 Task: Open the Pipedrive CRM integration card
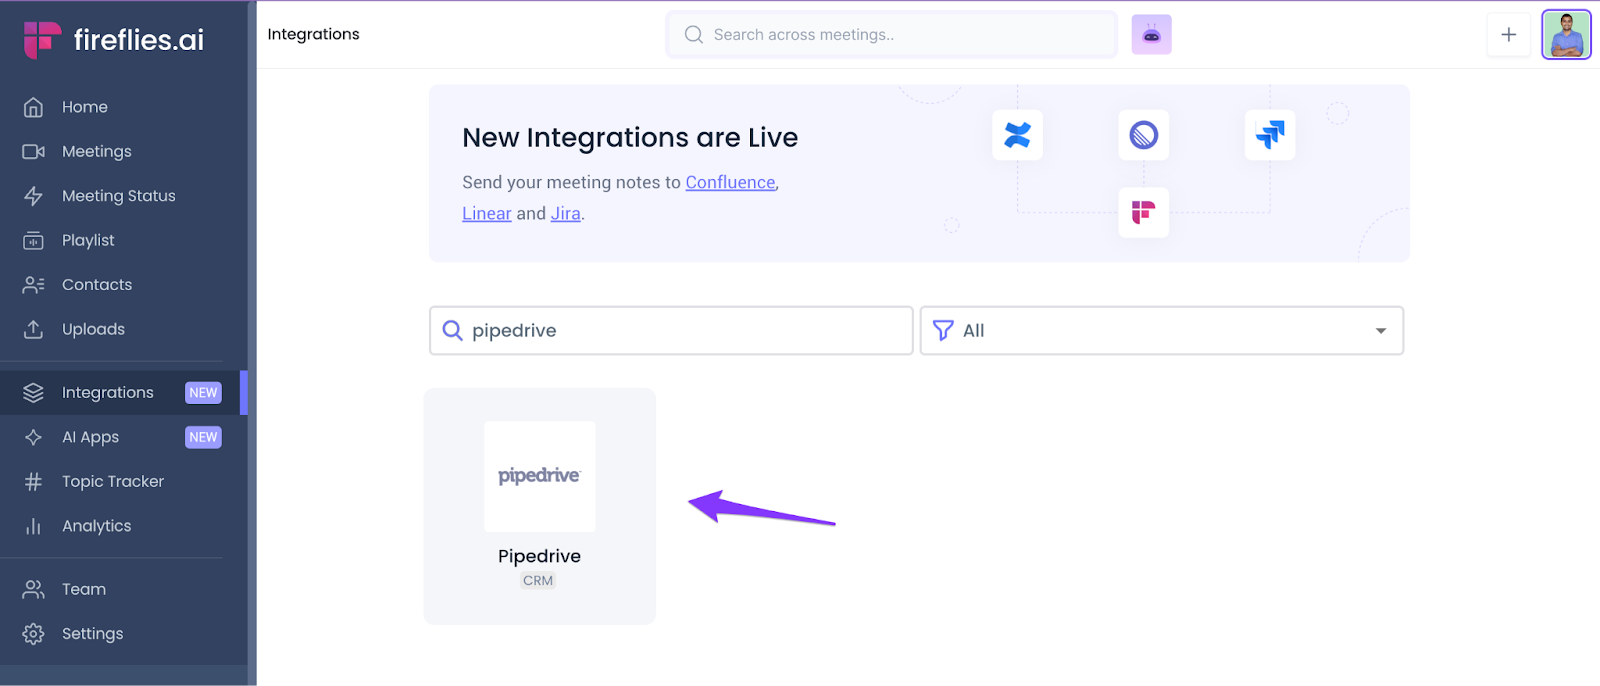click(x=539, y=506)
